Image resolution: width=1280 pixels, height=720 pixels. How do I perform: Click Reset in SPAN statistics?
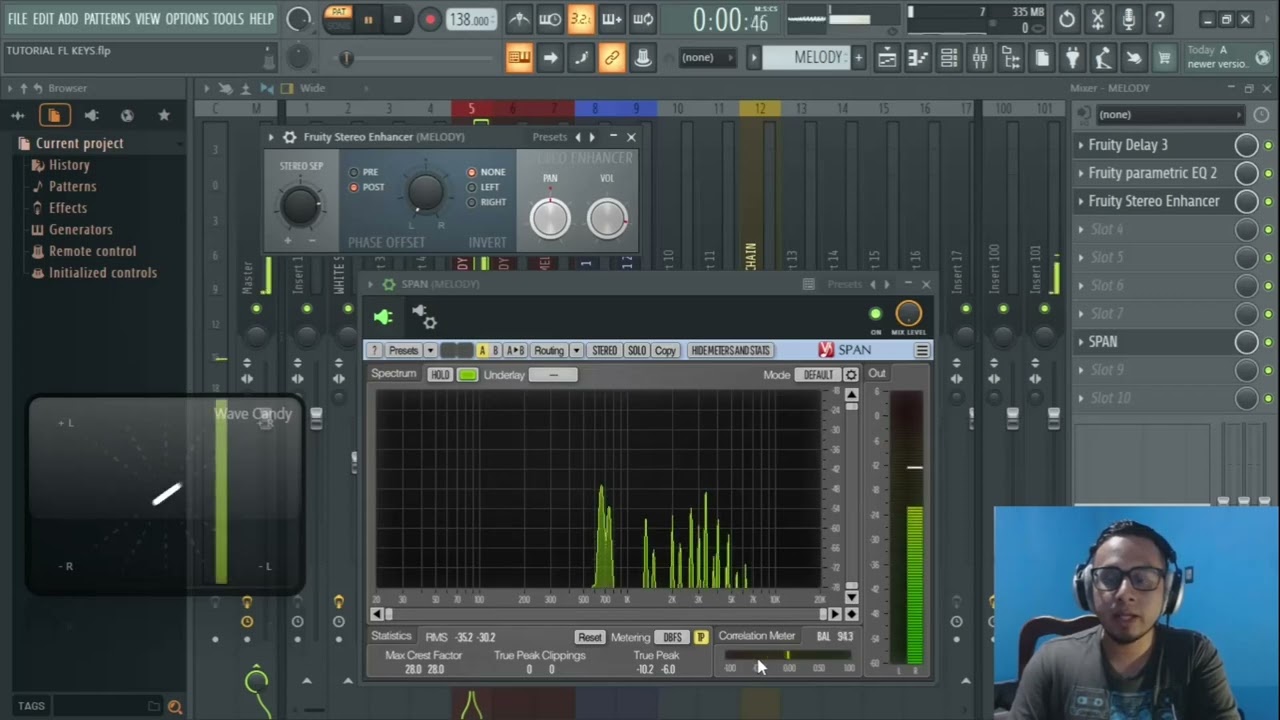click(x=590, y=637)
